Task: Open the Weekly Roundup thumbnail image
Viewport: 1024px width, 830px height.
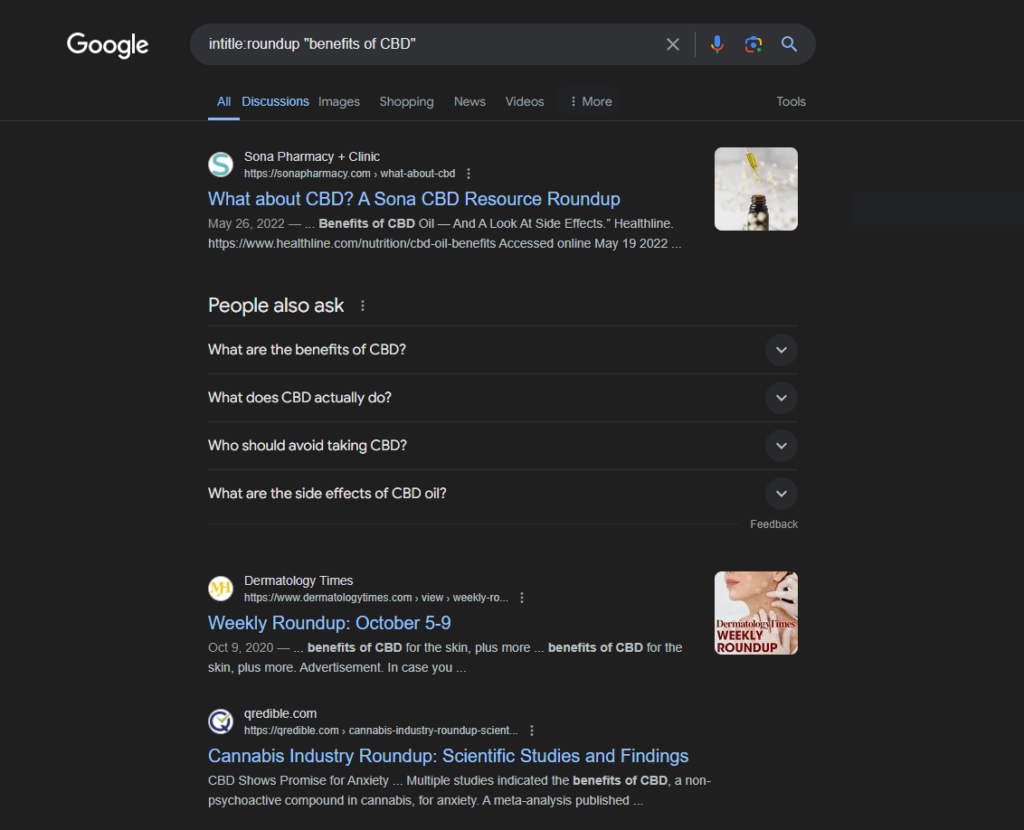Action: [755, 612]
